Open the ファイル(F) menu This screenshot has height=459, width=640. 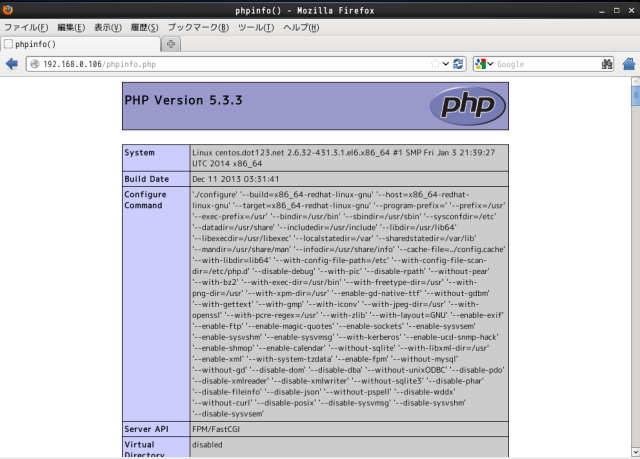tap(26, 28)
